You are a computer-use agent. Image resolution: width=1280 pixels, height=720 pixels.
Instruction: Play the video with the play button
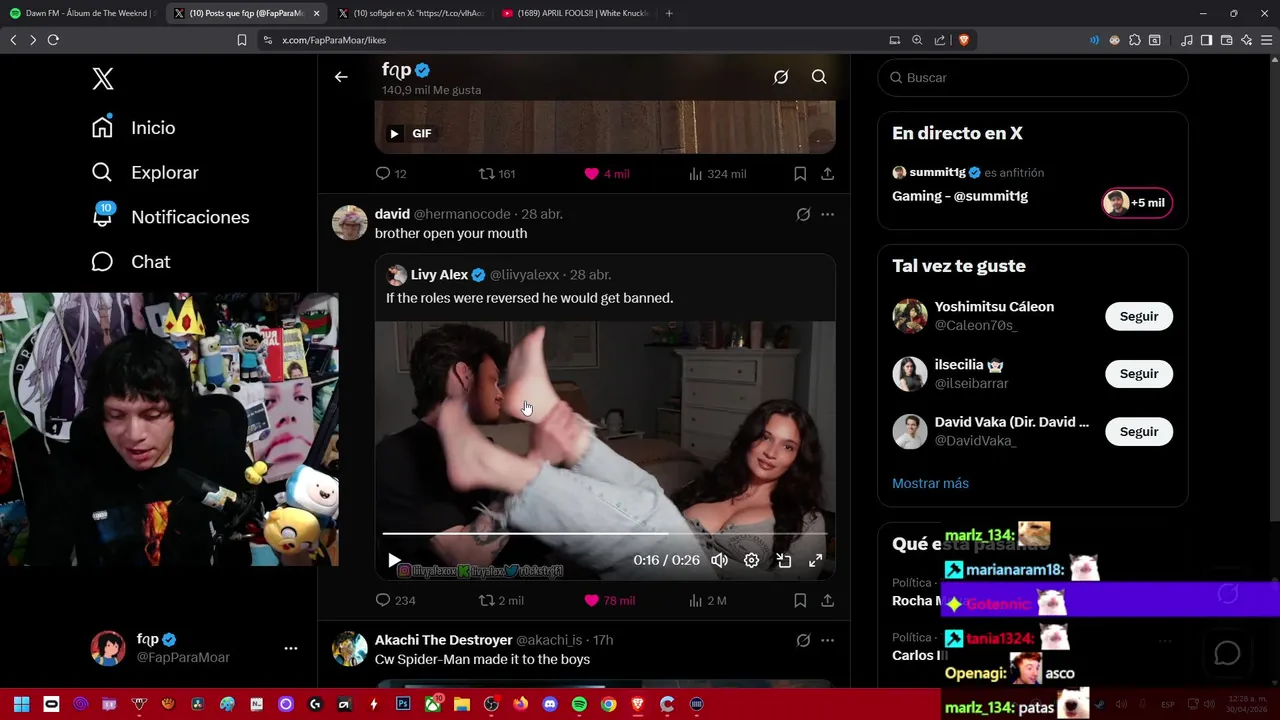(x=394, y=561)
